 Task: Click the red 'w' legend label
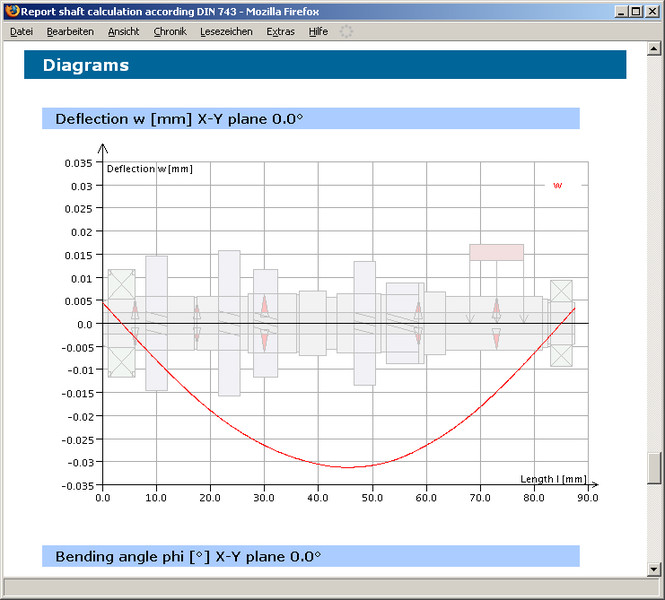(557, 185)
